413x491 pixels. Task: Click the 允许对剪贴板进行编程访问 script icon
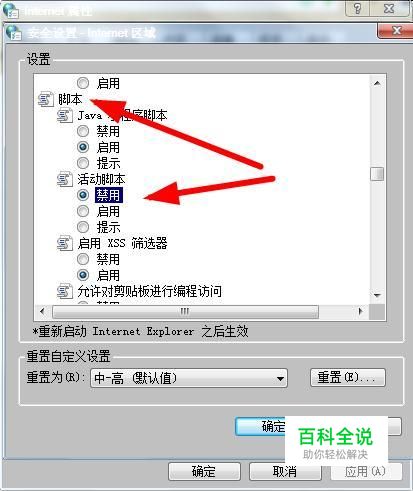pyautogui.click(x=65, y=291)
